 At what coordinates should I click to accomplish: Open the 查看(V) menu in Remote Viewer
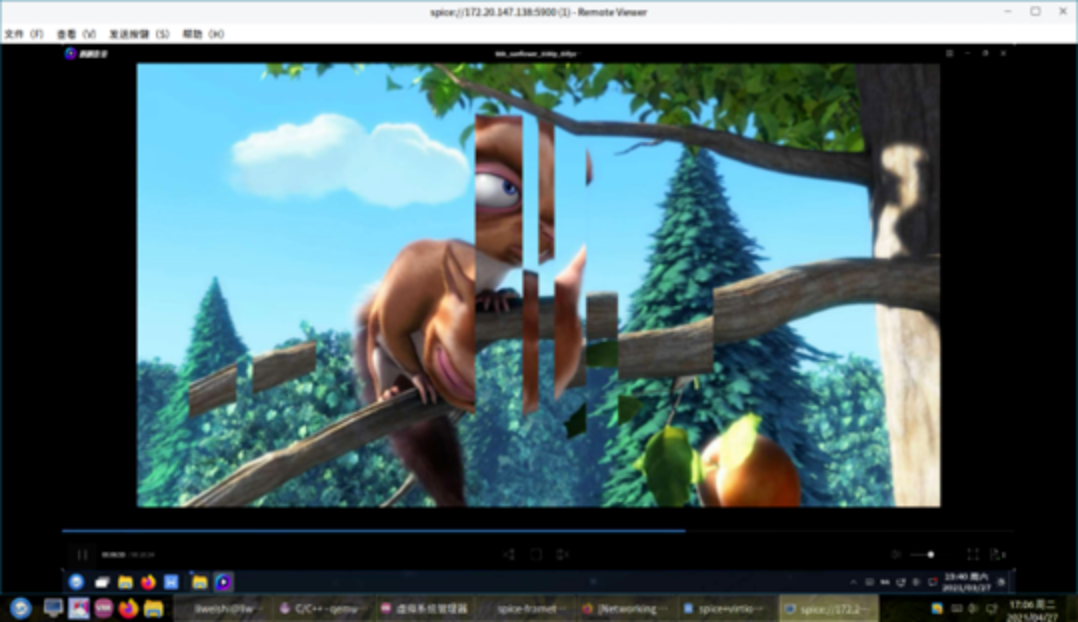point(76,34)
